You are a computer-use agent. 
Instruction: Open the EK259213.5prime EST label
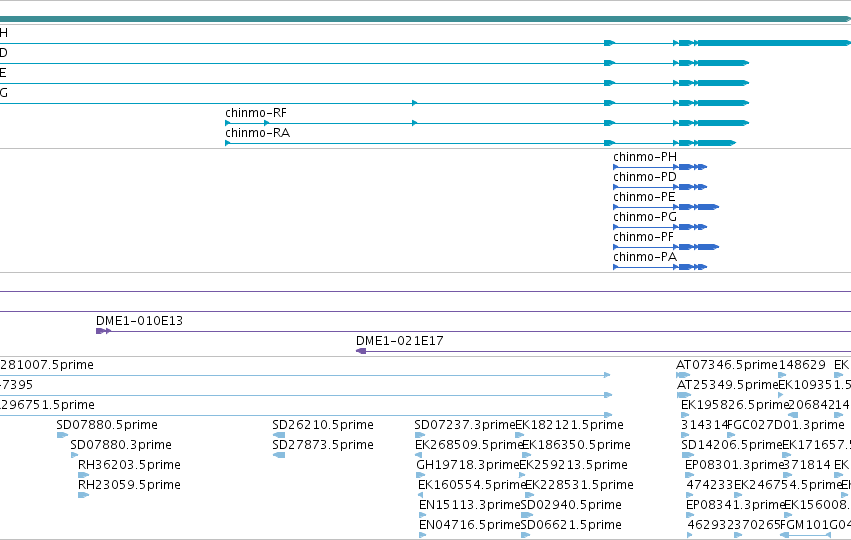574,465
